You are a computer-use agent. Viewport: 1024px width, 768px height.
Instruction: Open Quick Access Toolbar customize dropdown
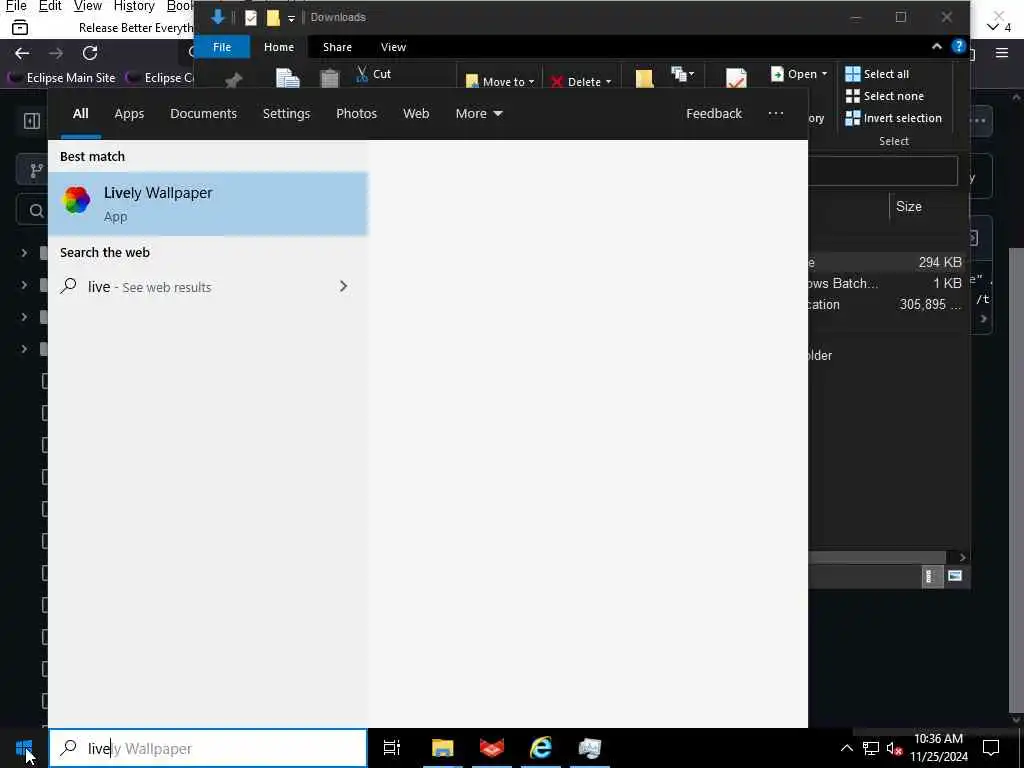coord(291,18)
